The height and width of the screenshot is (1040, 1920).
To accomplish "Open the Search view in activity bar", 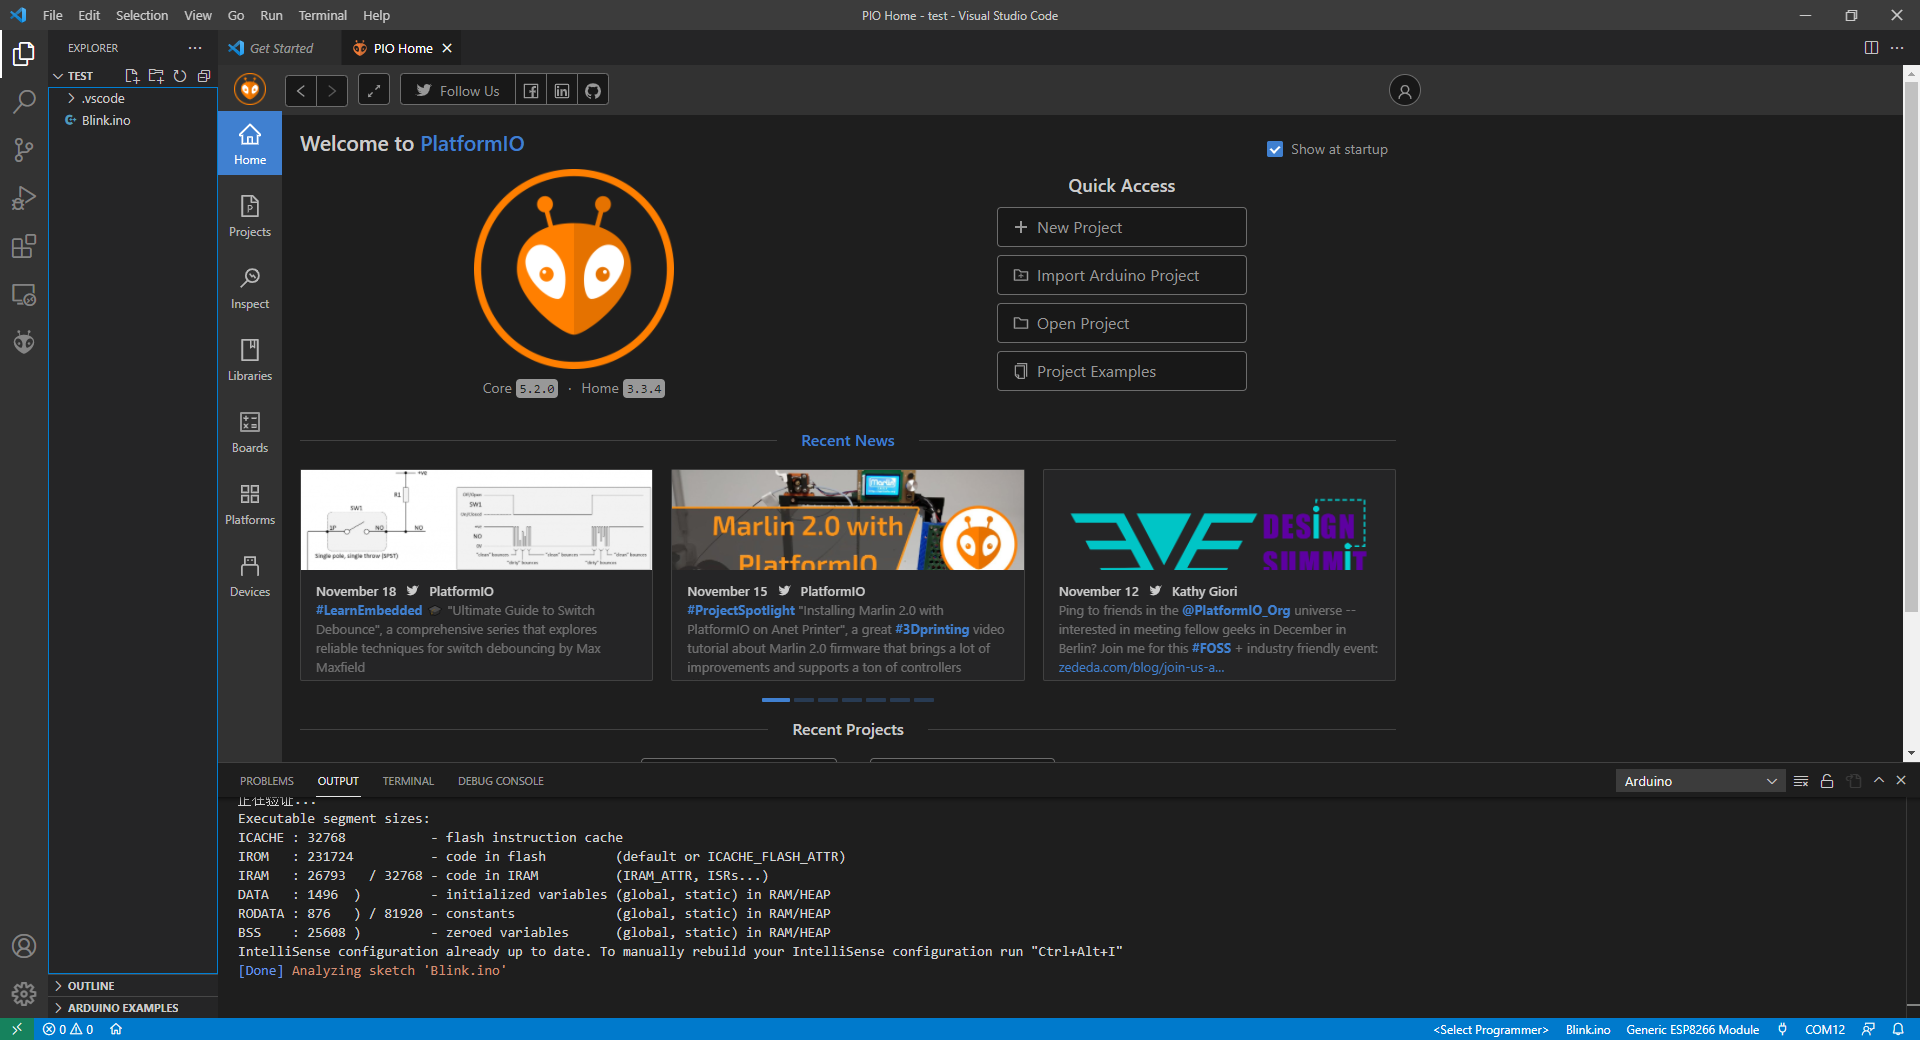I will pyautogui.click(x=24, y=101).
